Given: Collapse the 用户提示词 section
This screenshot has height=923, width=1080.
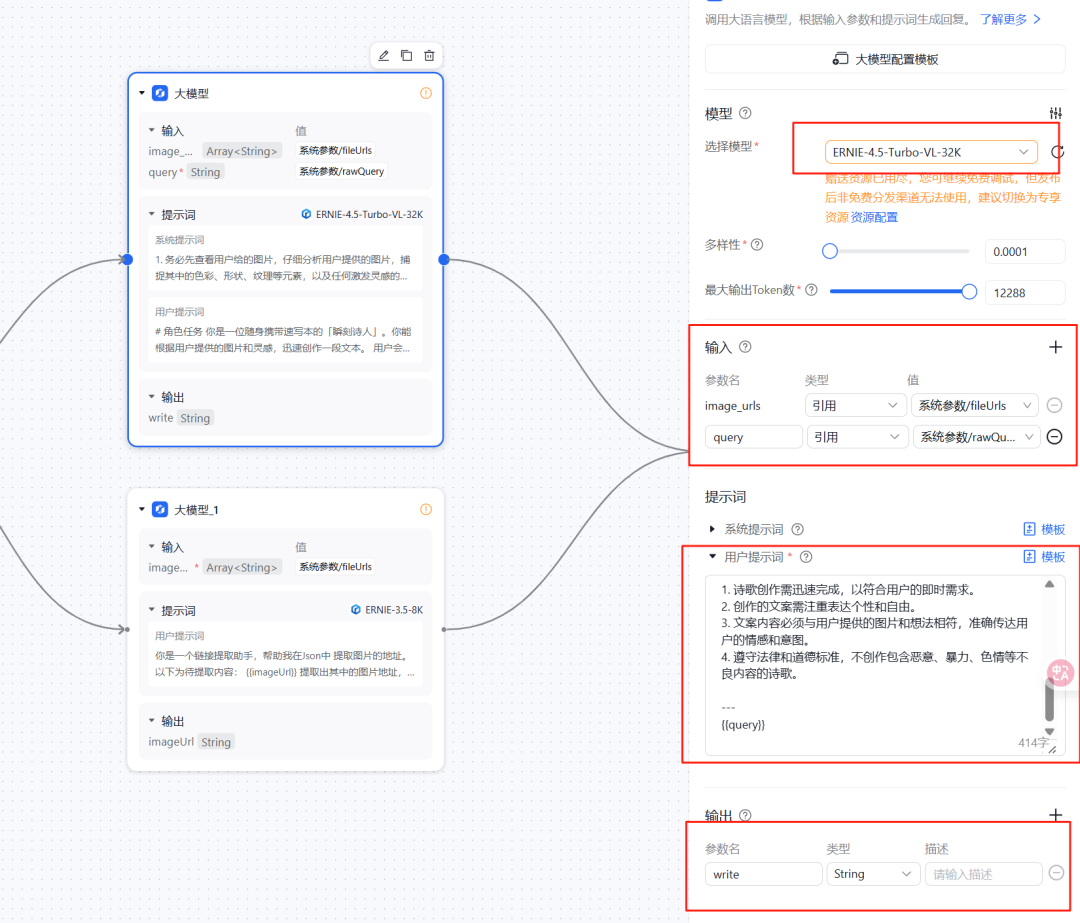Looking at the screenshot, I should tap(712, 557).
